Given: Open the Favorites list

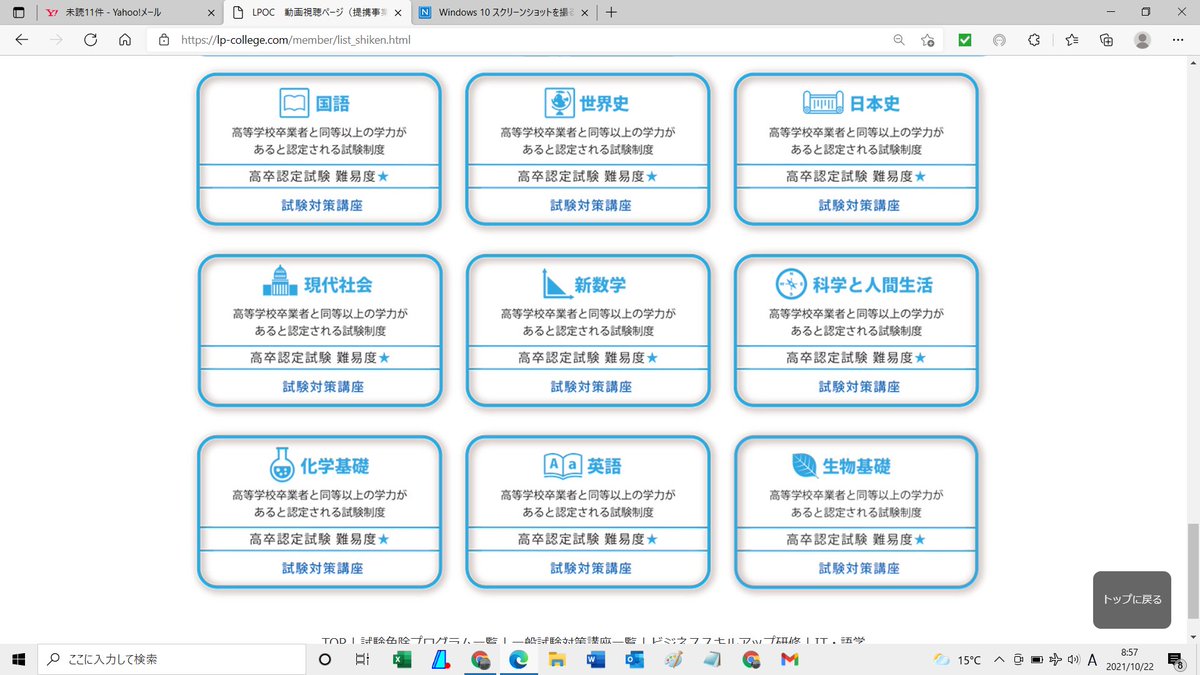Looking at the screenshot, I should click(x=1071, y=40).
